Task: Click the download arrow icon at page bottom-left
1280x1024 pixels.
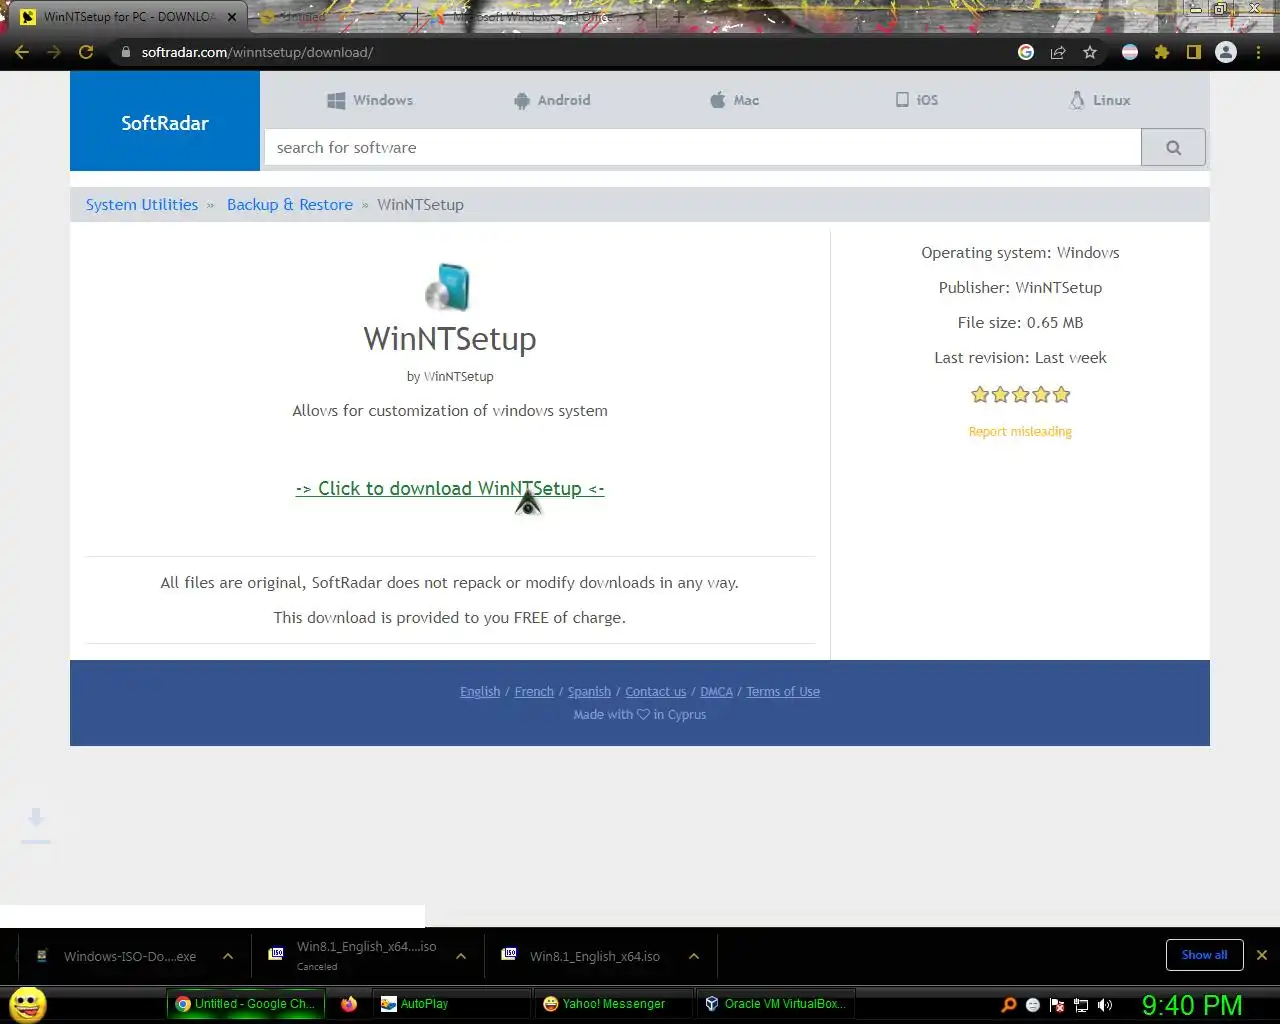Action: [36, 824]
